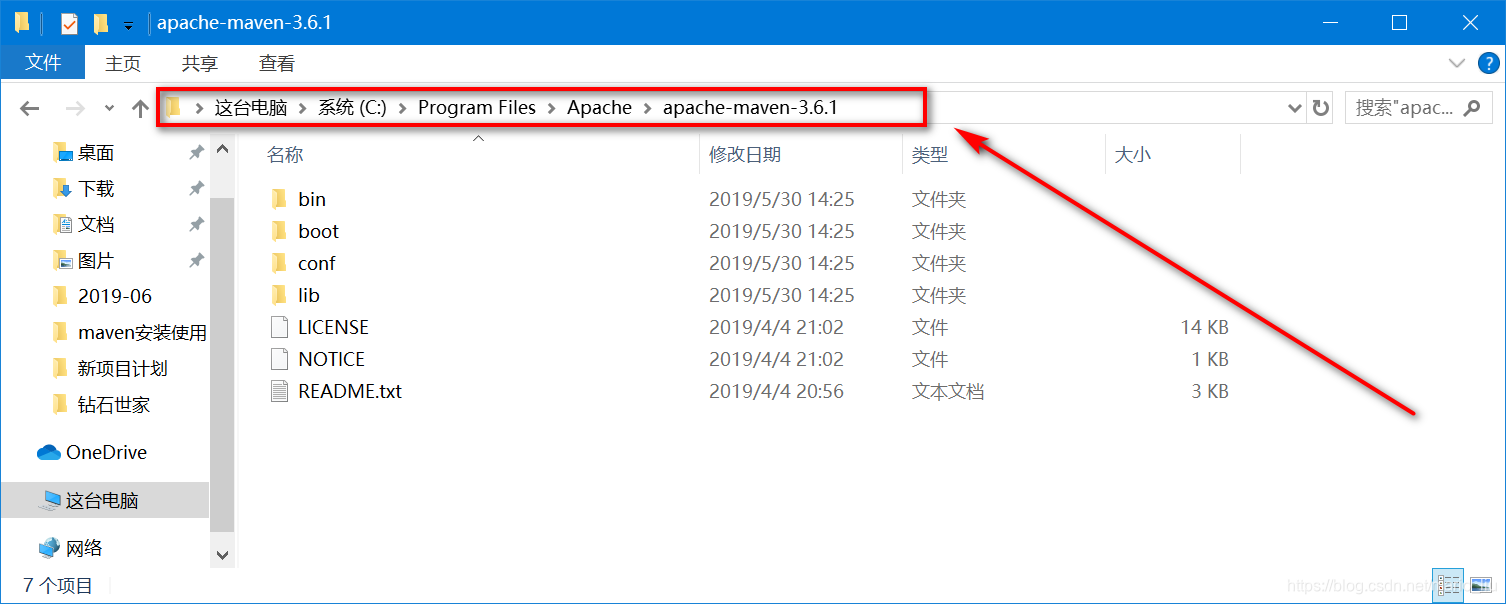
Task: Select 这台电脑 in navigation pane
Action: click(104, 500)
